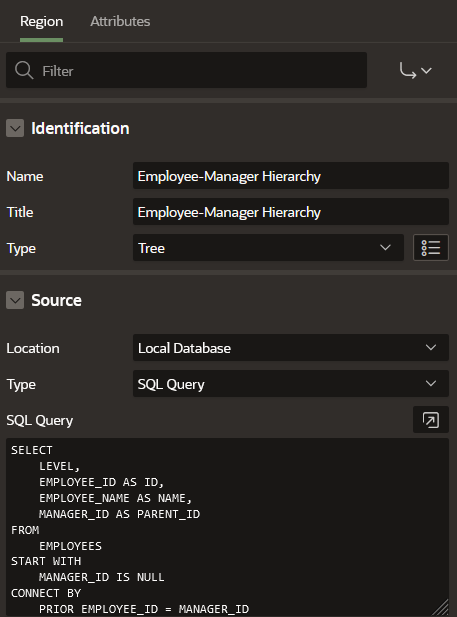
Task: Open the SQL Query source type dropdown
Action: point(291,384)
